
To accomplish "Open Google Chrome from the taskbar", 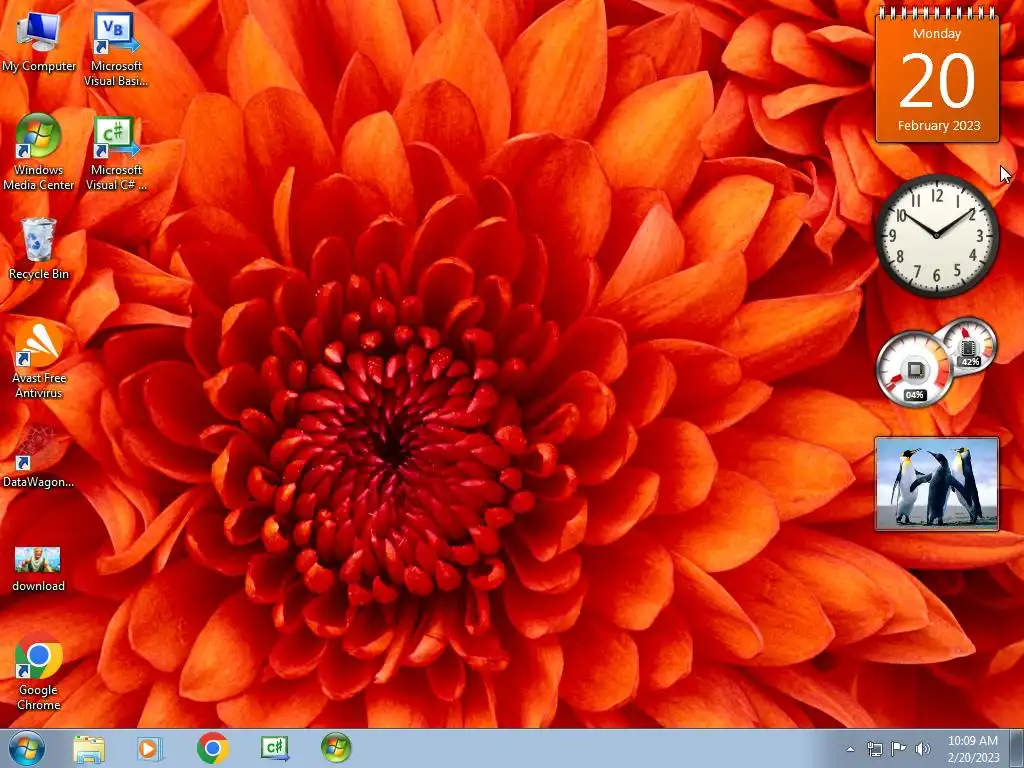I will tap(212, 748).
